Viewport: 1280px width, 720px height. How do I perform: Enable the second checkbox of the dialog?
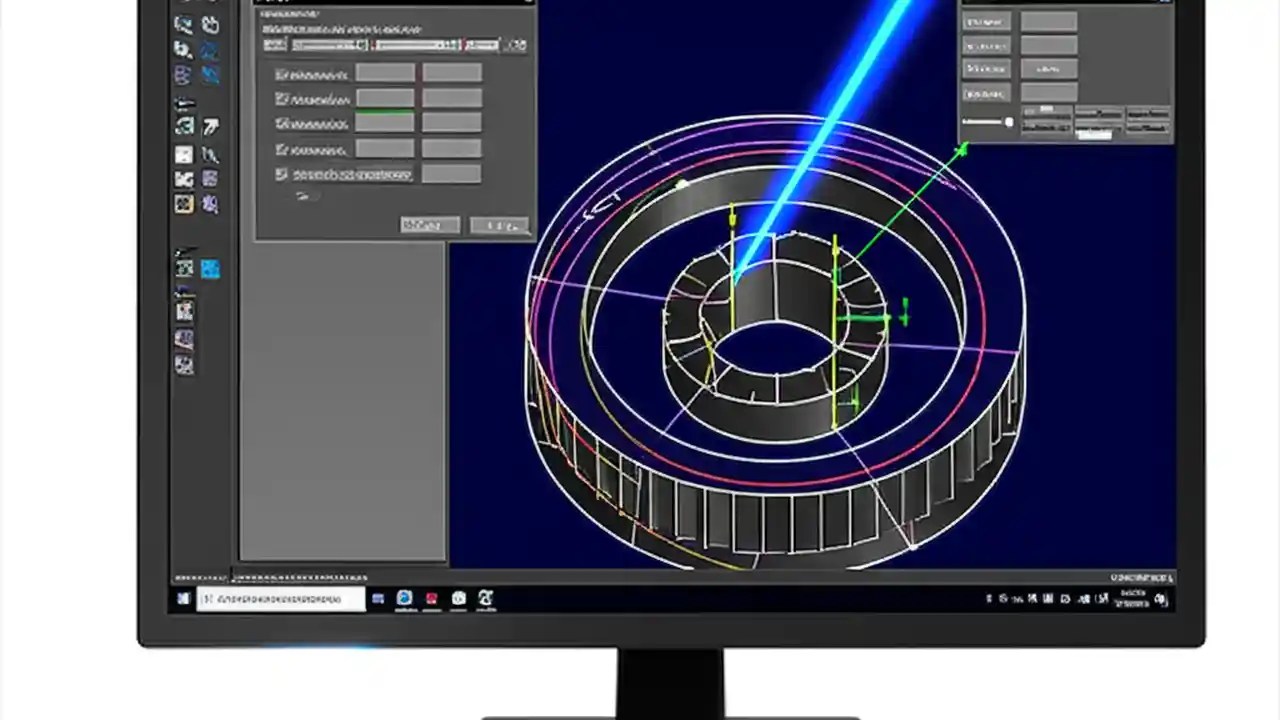coord(282,98)
